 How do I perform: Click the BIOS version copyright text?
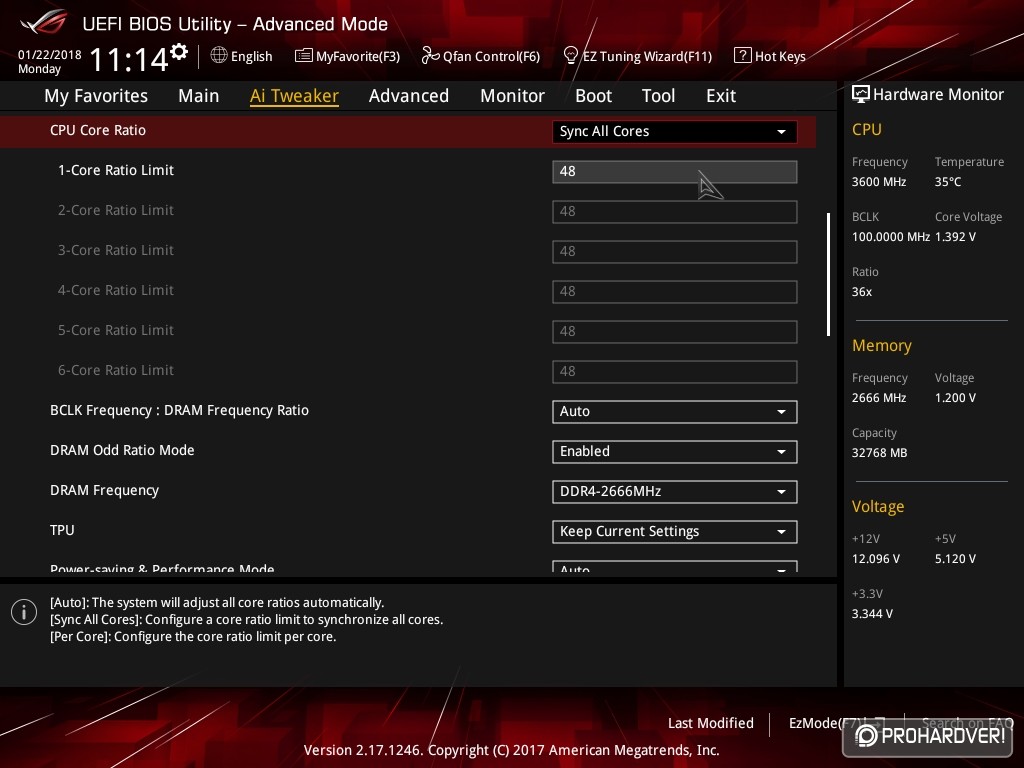511,750
